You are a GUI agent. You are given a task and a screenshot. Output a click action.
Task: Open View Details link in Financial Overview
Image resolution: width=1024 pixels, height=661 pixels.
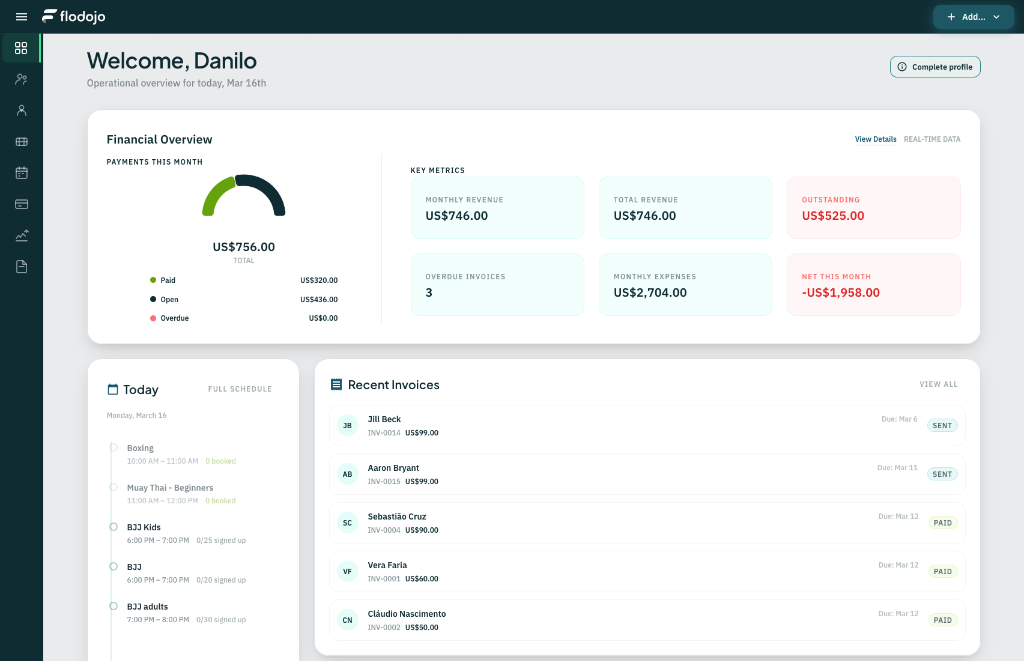[x=875, y=139]
